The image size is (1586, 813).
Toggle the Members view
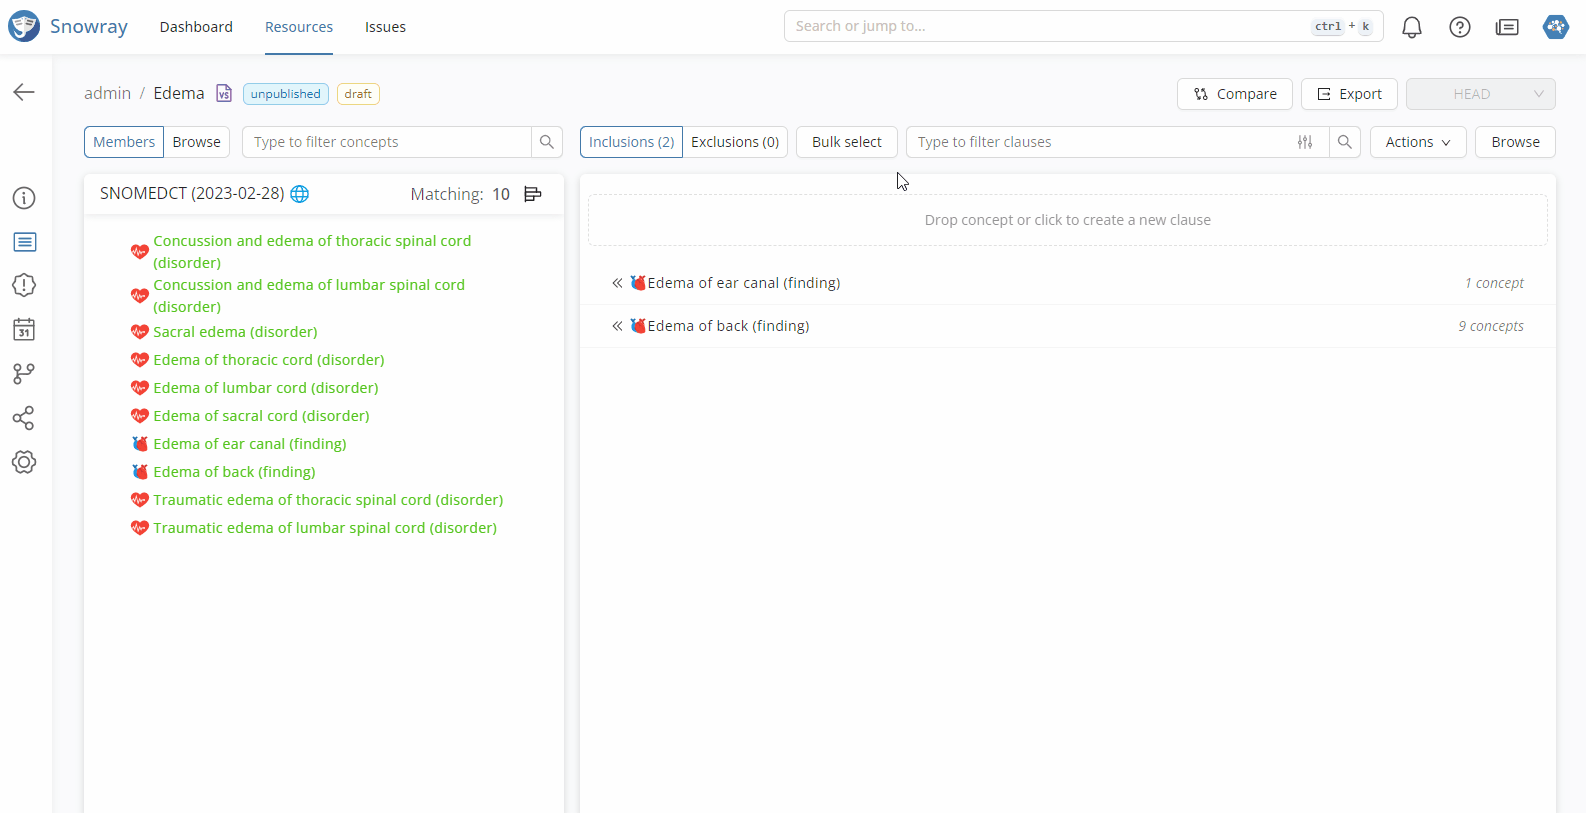pyautogui.click(x=124, y=142)
